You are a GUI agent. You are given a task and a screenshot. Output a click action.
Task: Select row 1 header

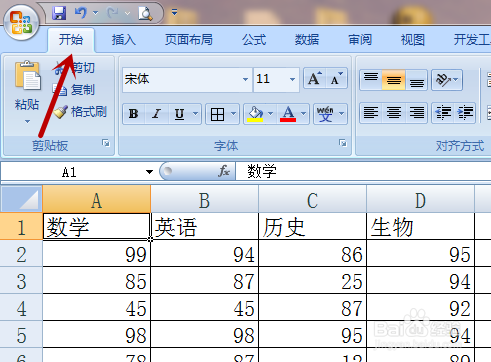[x=21, y=227]
